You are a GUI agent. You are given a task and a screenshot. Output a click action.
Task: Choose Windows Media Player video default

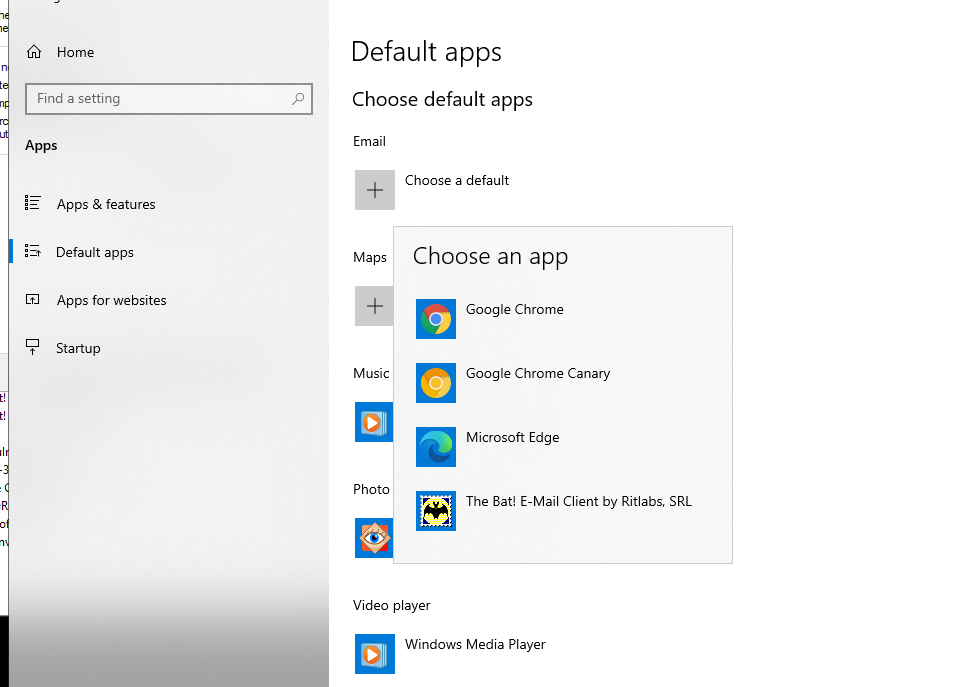coord(475,645)
